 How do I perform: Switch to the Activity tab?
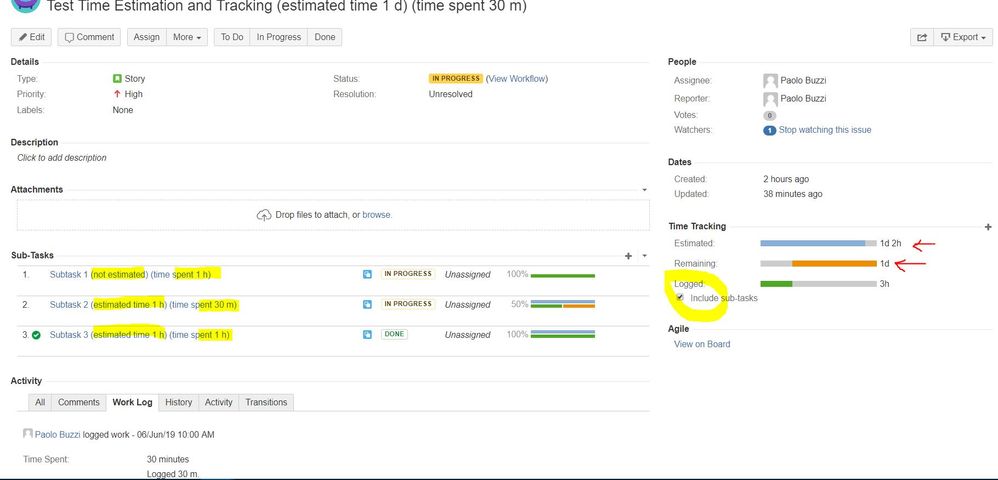[x=218, y=402]
